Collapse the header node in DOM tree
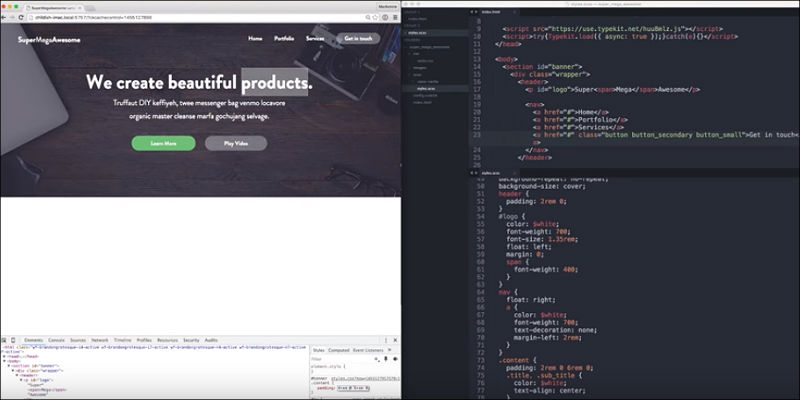Viewport: 800px width, 400px height. click(17, 375)
